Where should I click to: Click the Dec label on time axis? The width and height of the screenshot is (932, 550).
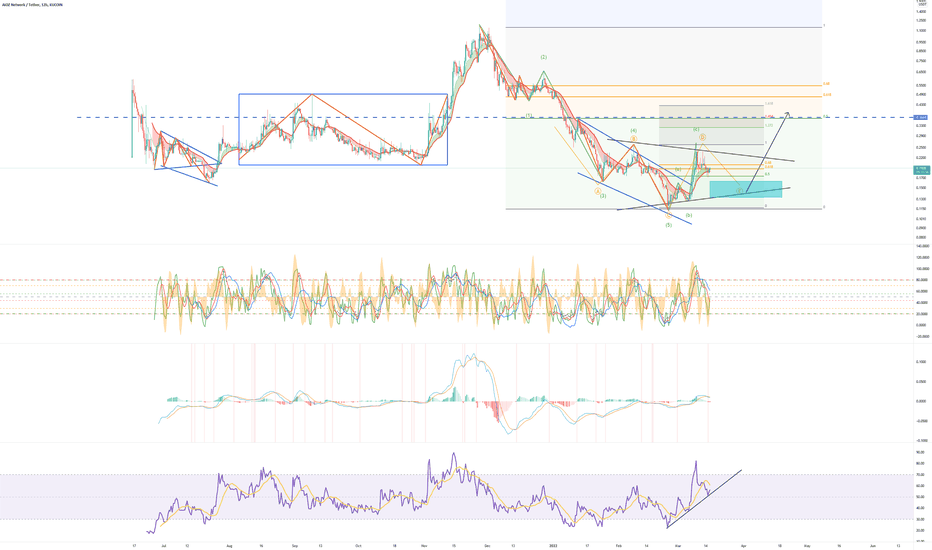(487, 545)
